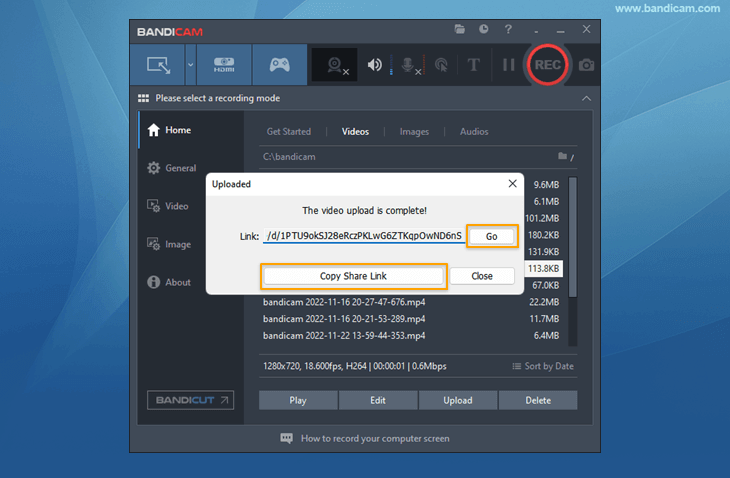Viewport: 730px width, 478px height.
Task: Click the Image settings sidebar icon
Action: 154,244
